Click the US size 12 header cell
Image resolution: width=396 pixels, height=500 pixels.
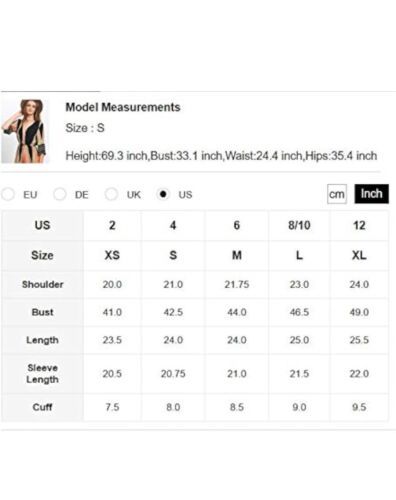click(x=359, y=225)
